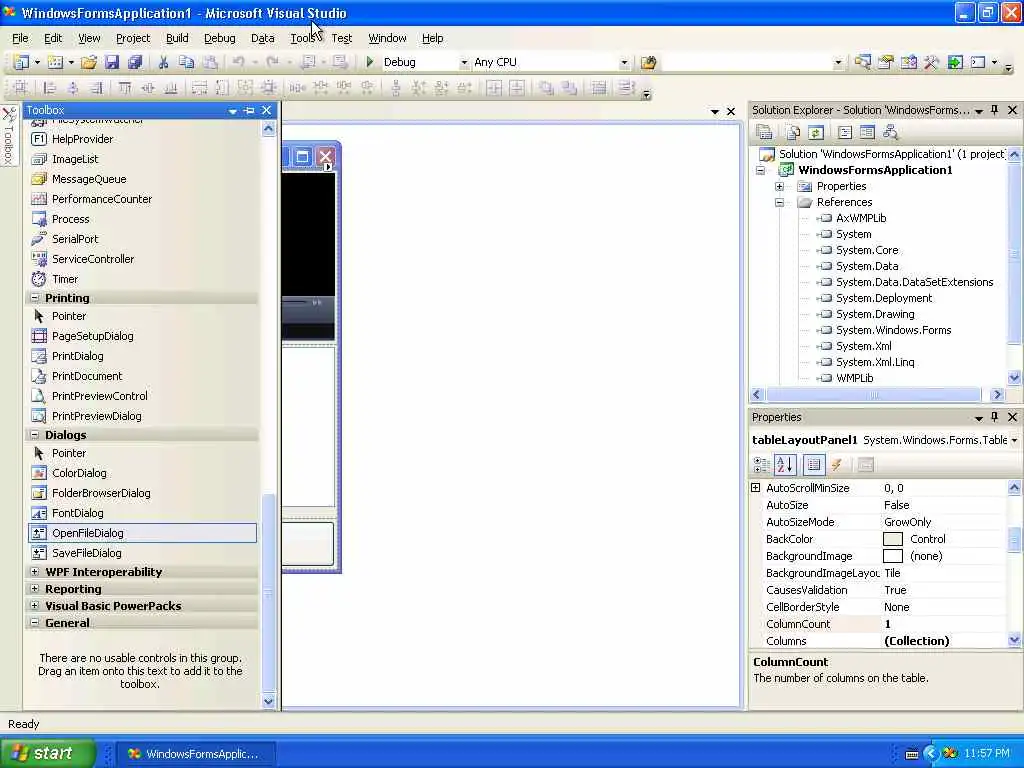
Task: Open the Any CPU platform dropdown
Action: (x=624, y=63)
